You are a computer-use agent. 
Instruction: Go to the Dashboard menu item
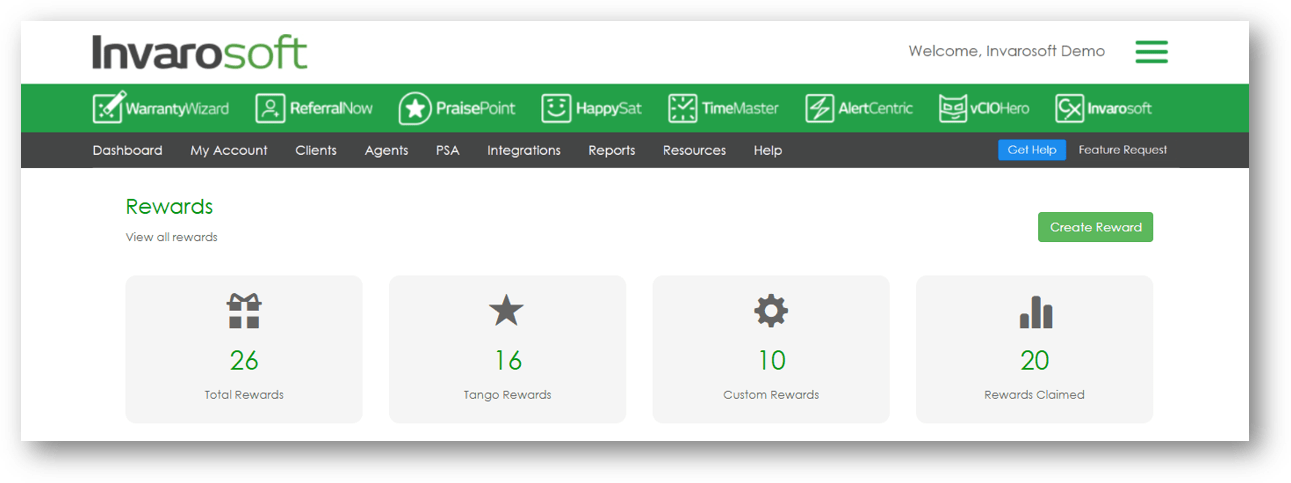[x=127, y=150]
